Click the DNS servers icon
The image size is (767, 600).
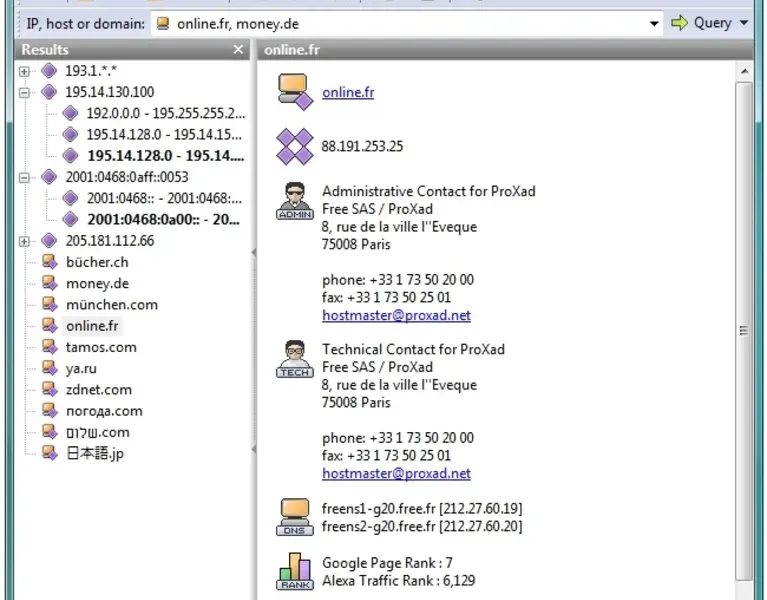(x=294, y=517)
